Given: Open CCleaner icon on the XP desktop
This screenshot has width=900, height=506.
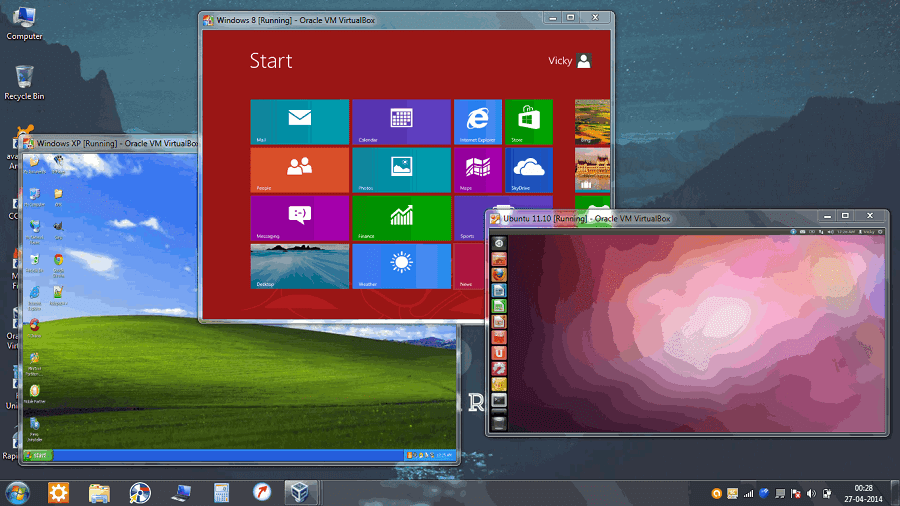Looking at the screenshot, I should (34, 328).
